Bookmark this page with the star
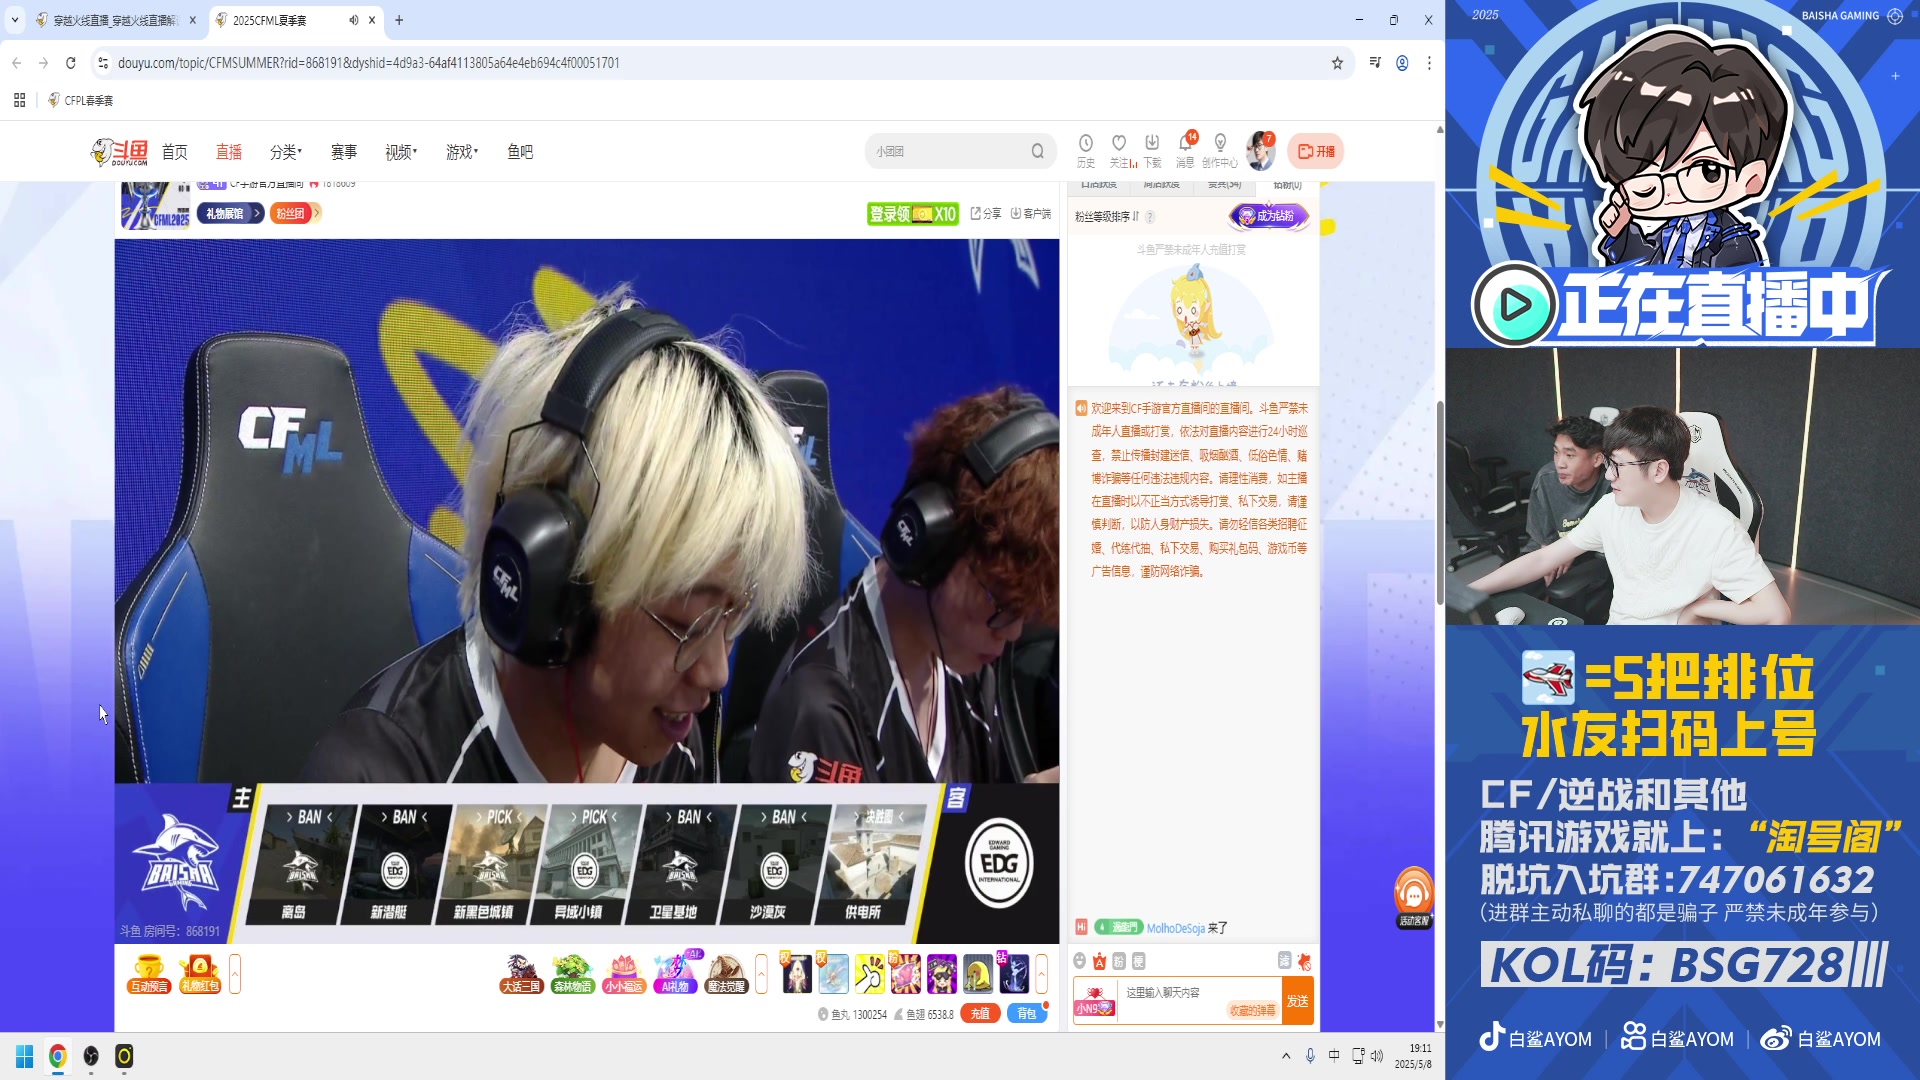The height and width of the screenshot is (1080, 1920). (x=1337, y=63)
